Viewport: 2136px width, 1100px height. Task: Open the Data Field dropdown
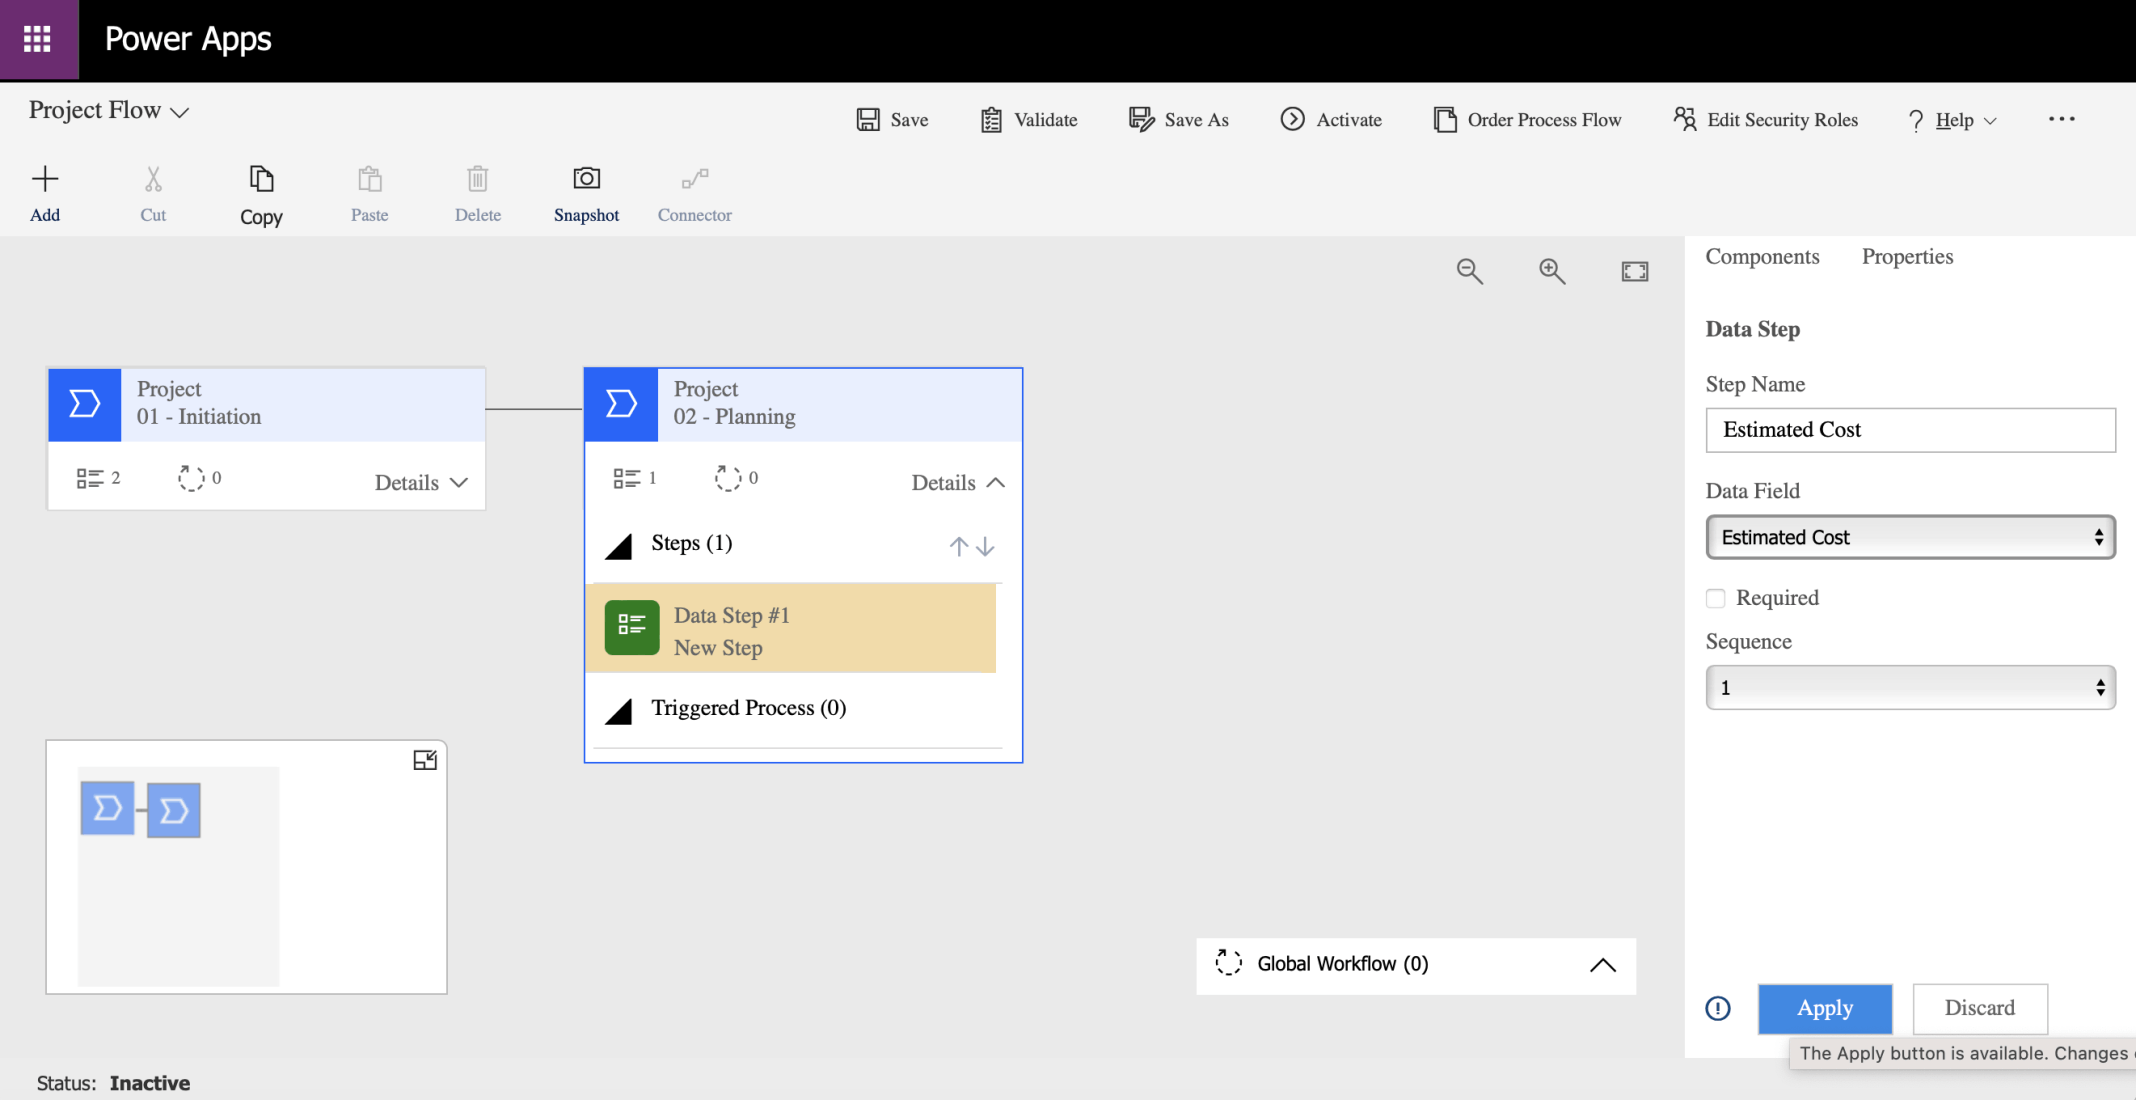1910,537
